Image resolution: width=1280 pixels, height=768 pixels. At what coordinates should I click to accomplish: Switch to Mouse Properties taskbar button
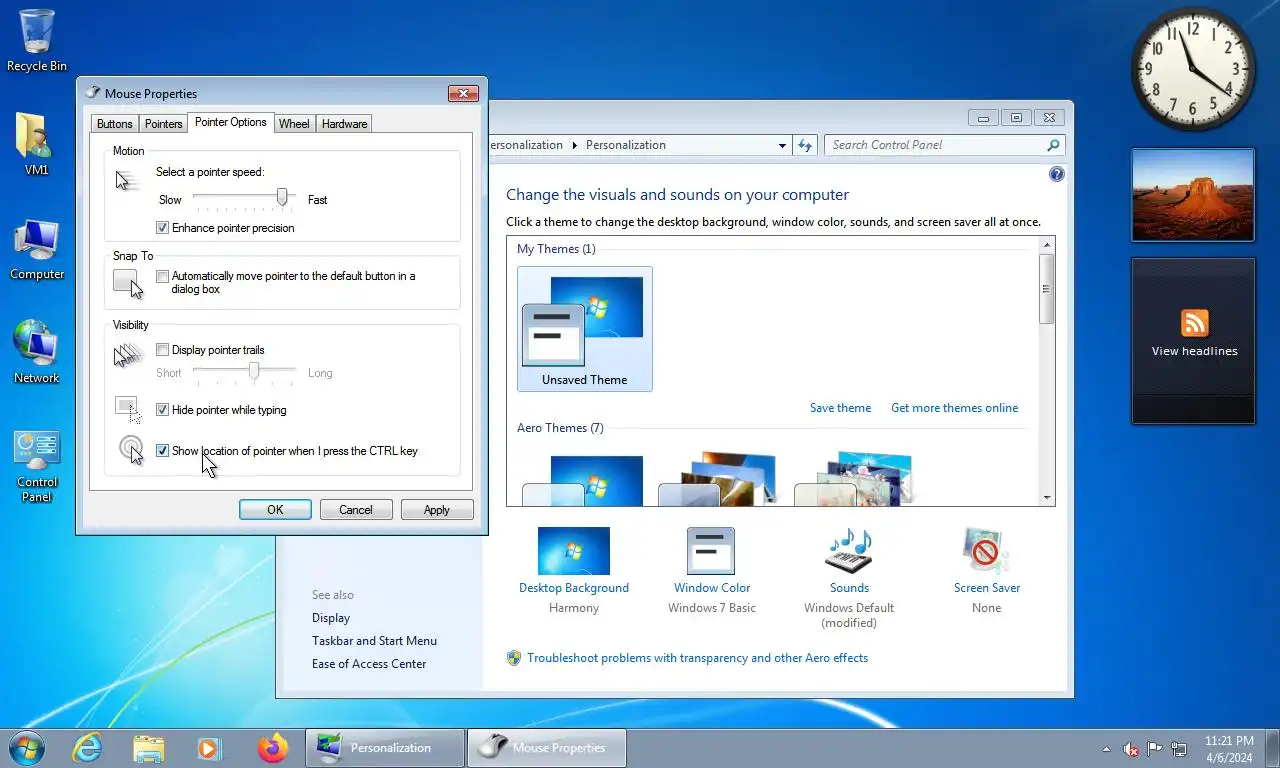click(x=547, y=748)
